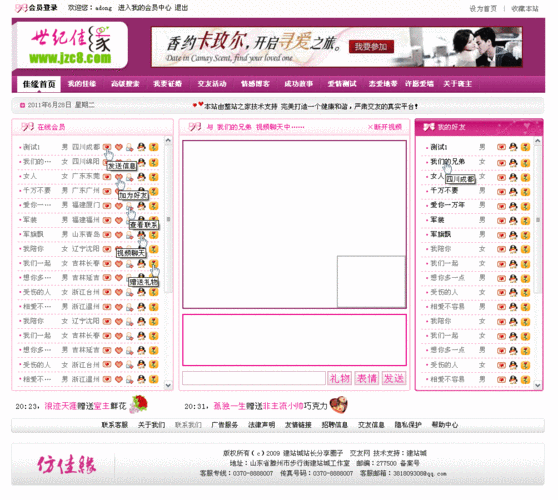This screenshot has height=500, width=558.
Task: Send rose to 我们的兄弟 in 我的好友
Action: tap(526, 163)
